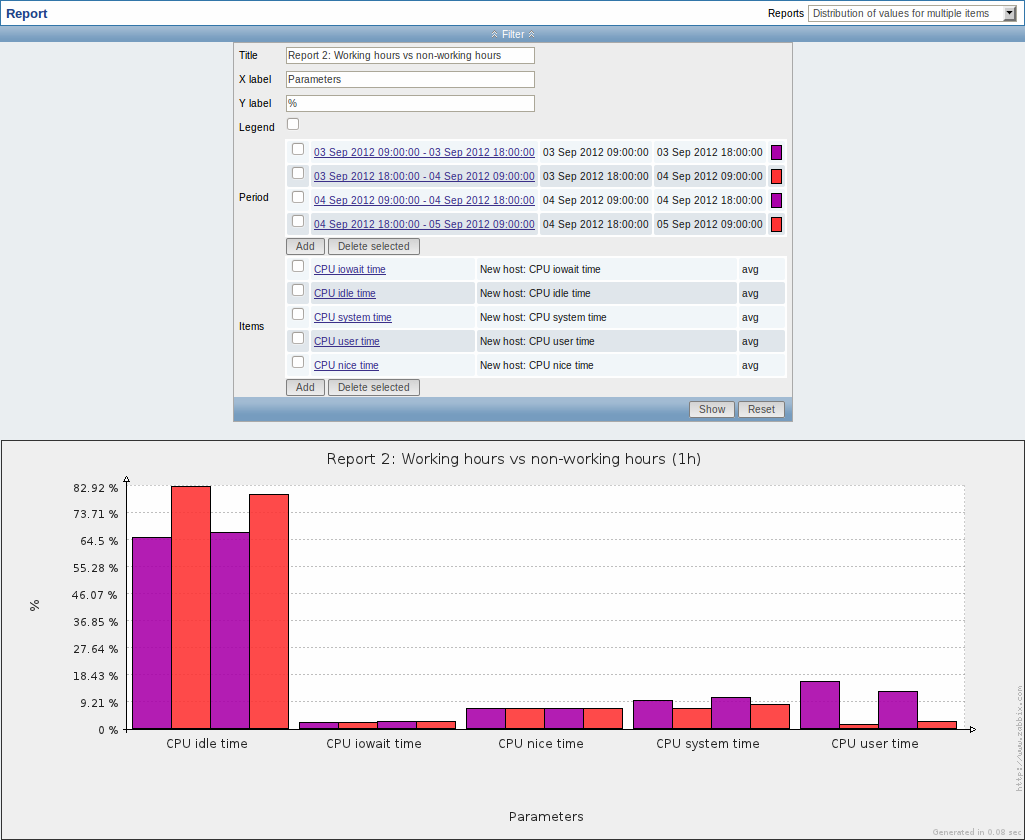The image size is (1025, 840).
Task: Select the CPU system time item checkbox
Action: tap(298, 314)
